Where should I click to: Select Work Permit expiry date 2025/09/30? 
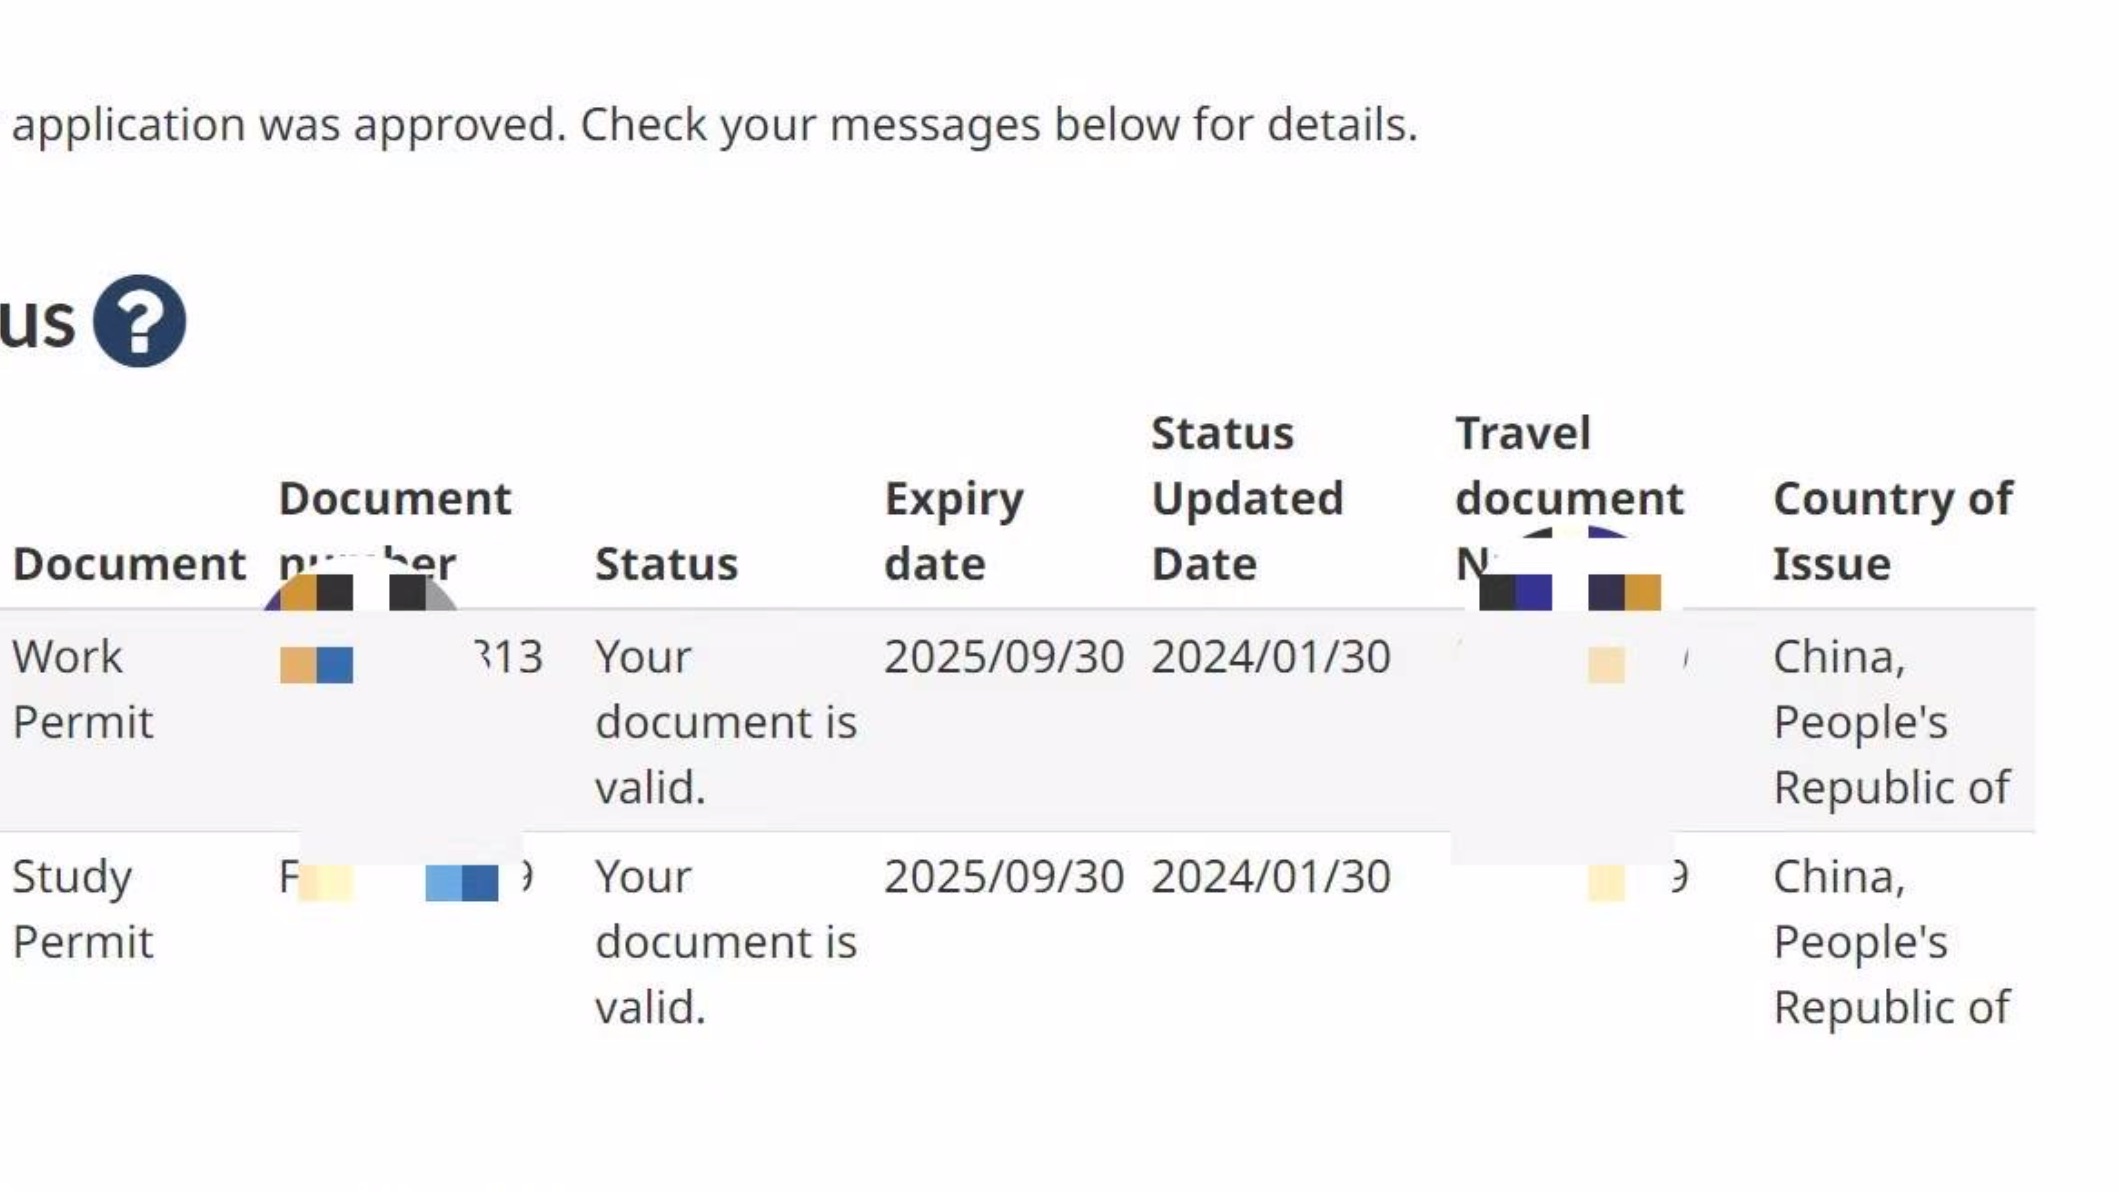click(1004, 657)
